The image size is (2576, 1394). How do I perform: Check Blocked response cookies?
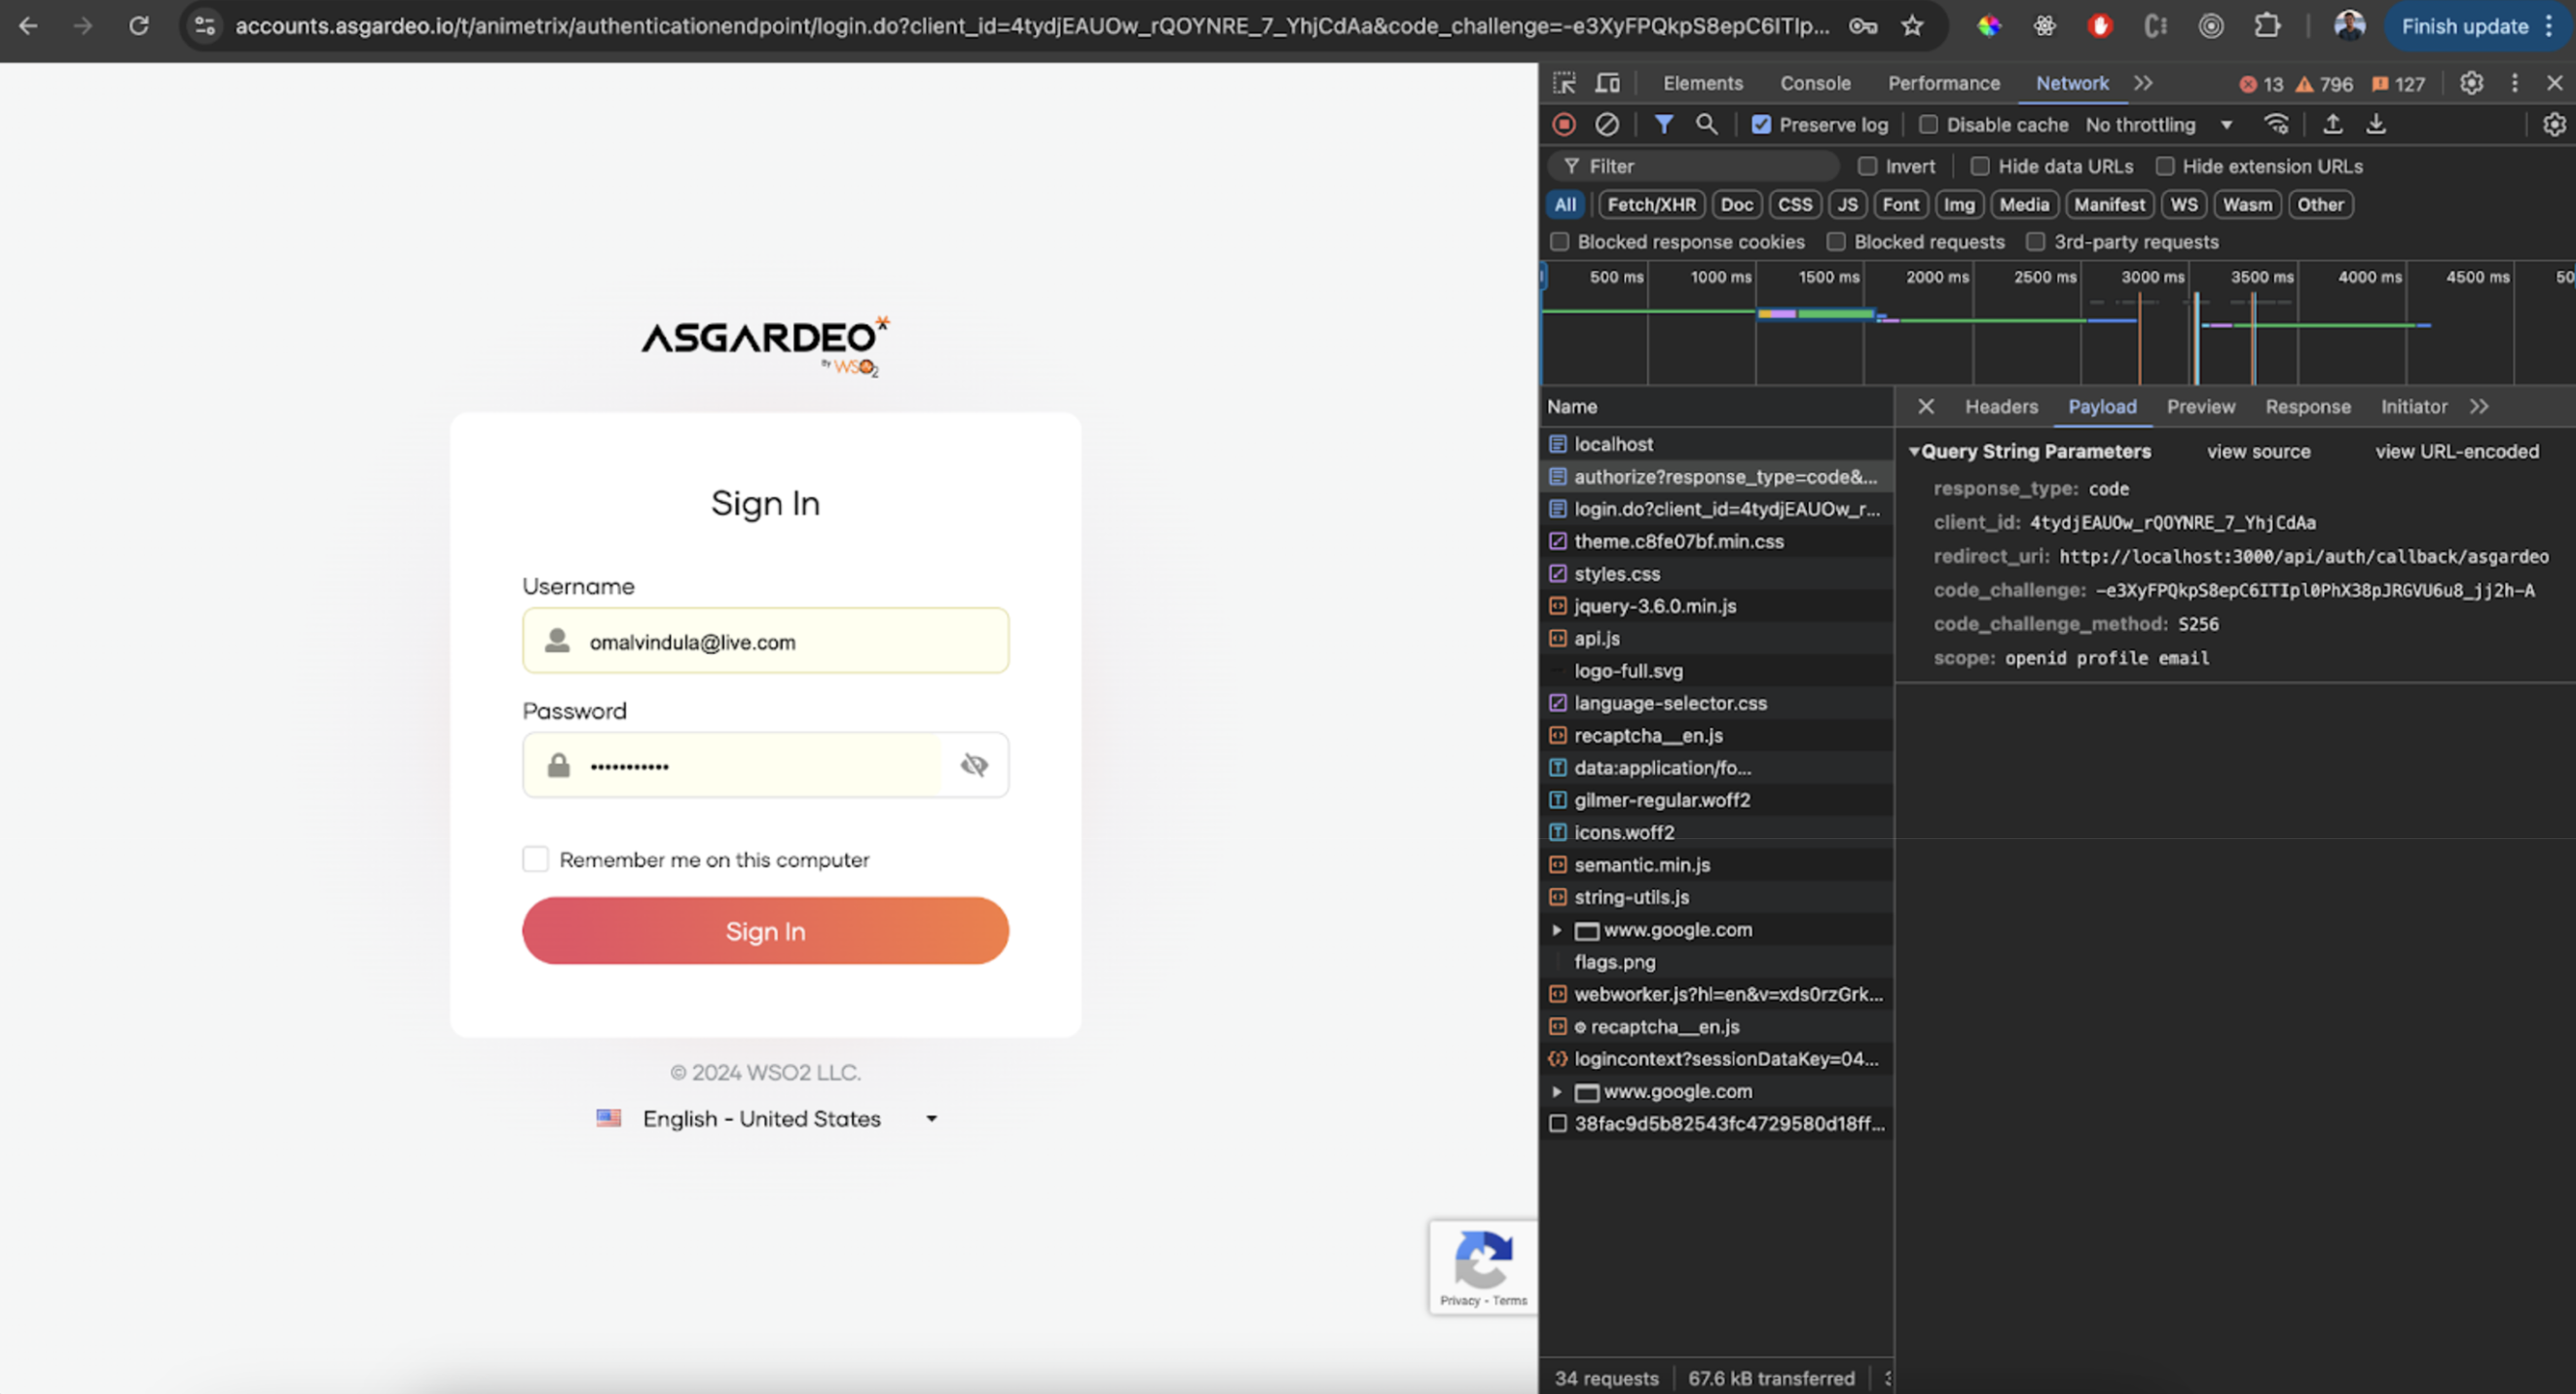pyautogui.click(x=1559, y=242)
